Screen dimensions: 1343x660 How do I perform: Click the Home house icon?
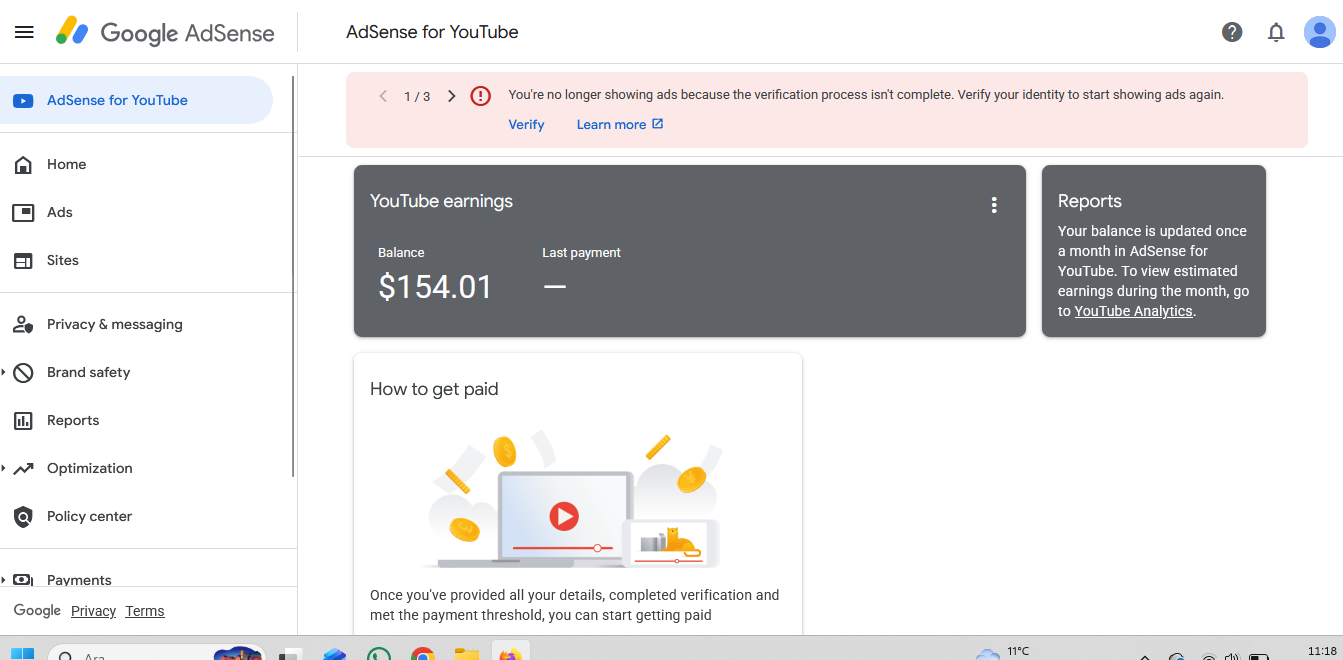23,165
